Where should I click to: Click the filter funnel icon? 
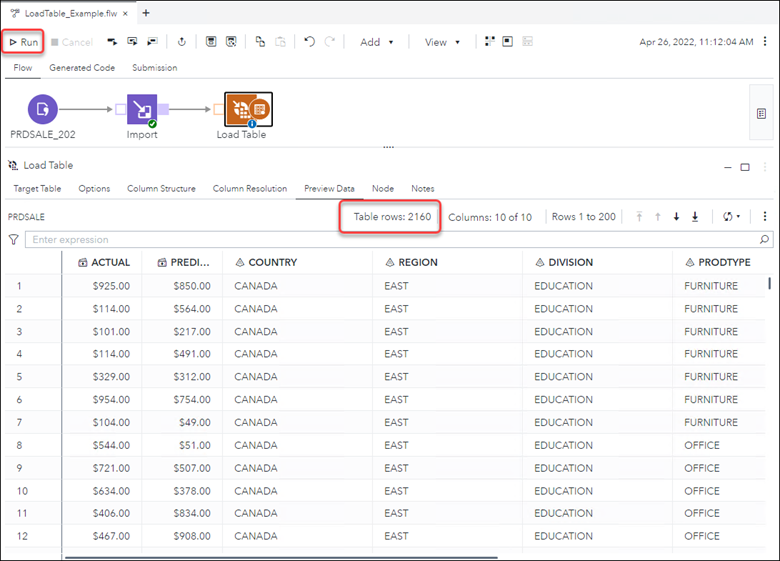pos(13,240)
